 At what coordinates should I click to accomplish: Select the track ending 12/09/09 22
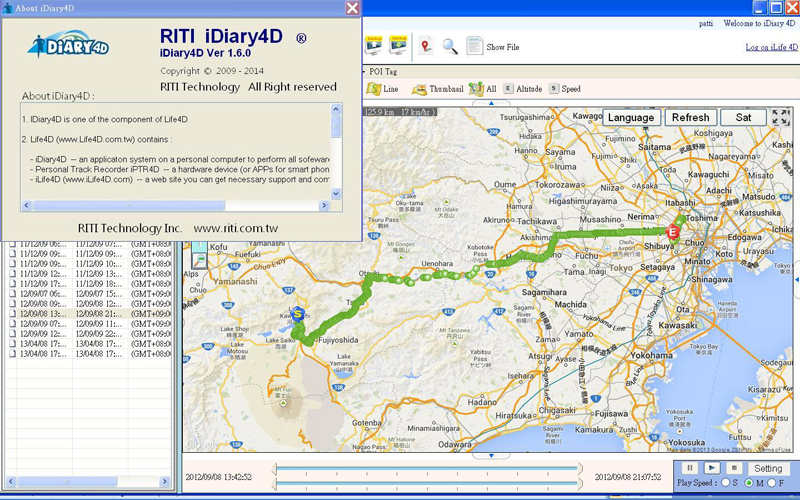tap(99, 334)
